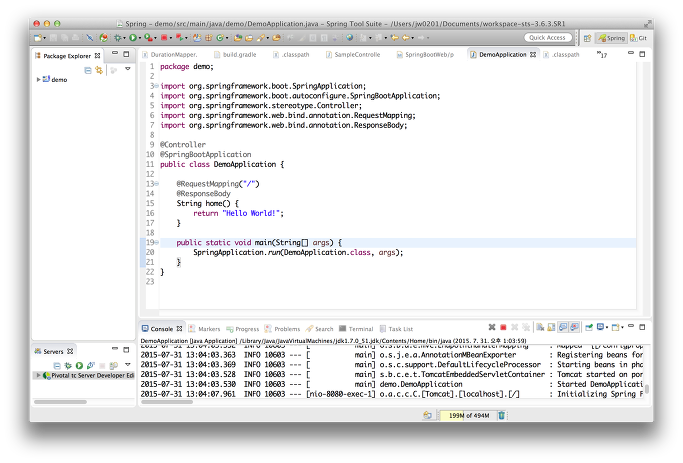Click line 16 return Hello World statement
The height and width of the screenshot is (463, 683).
pos(238,213)
